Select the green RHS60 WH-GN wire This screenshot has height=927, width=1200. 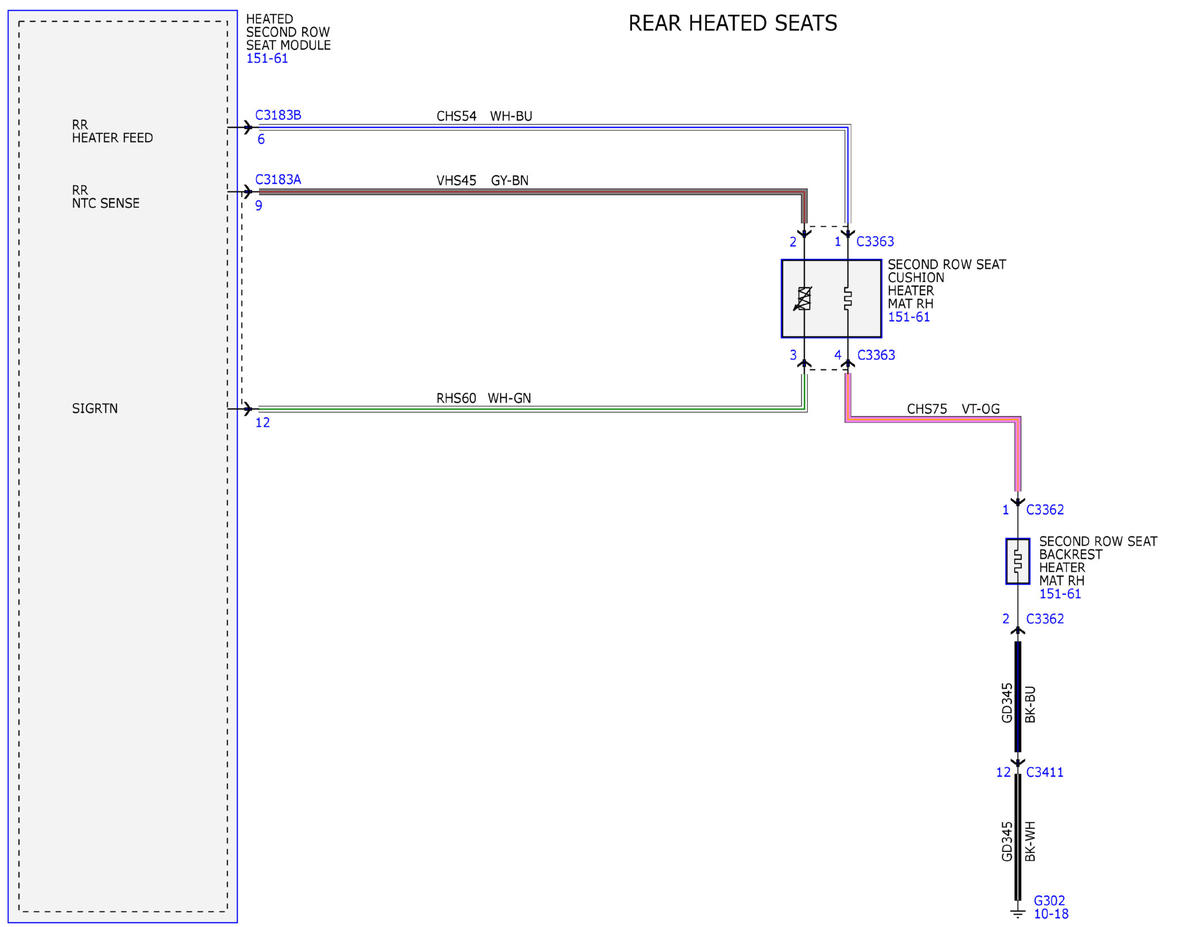(x=532, y=408)
